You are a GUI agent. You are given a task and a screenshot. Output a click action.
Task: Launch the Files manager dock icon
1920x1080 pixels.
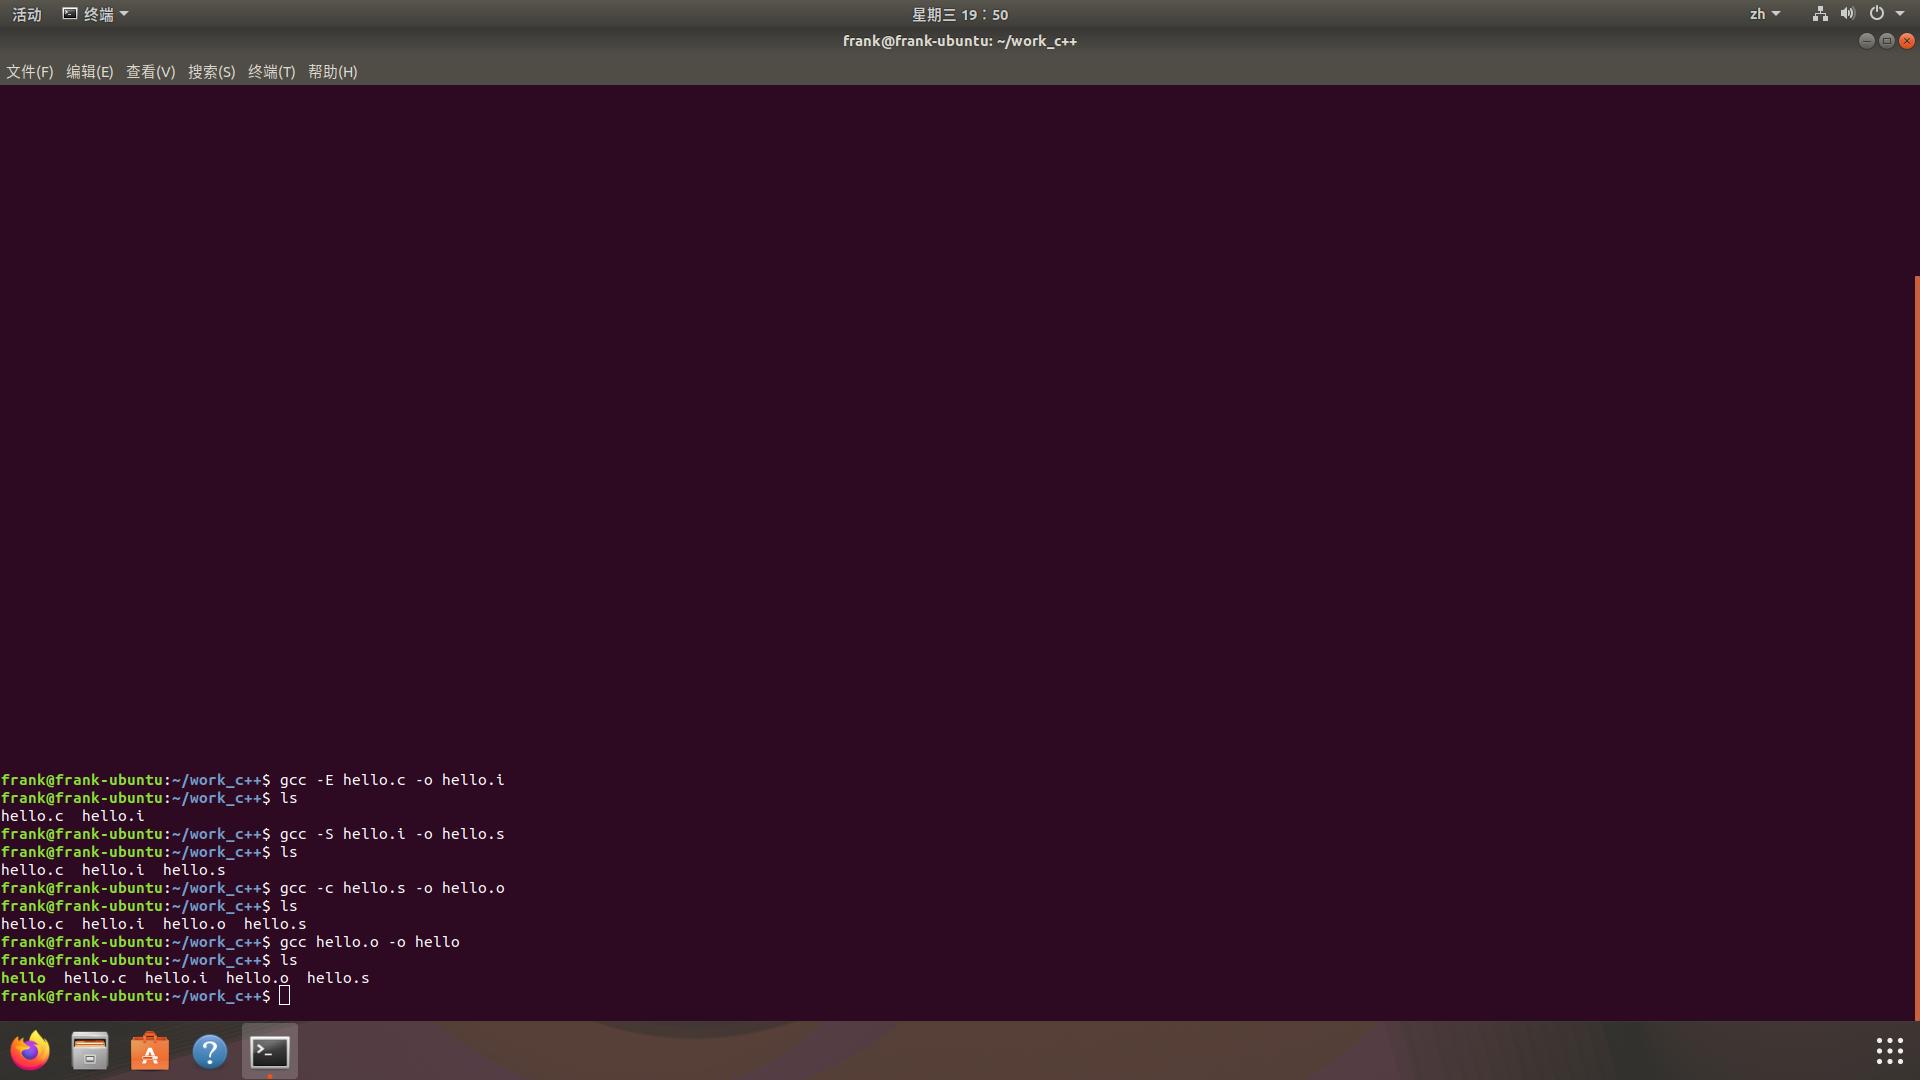[90, 1051]
